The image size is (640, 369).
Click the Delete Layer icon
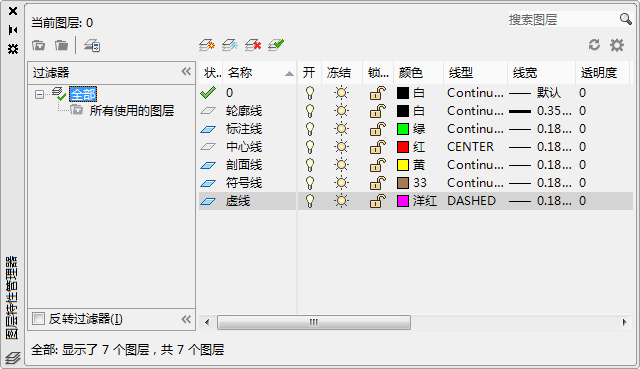coord(253,45)
